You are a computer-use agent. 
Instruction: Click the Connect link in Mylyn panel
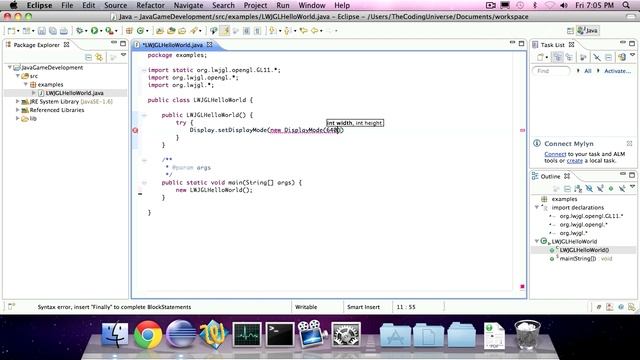[555, 154]
